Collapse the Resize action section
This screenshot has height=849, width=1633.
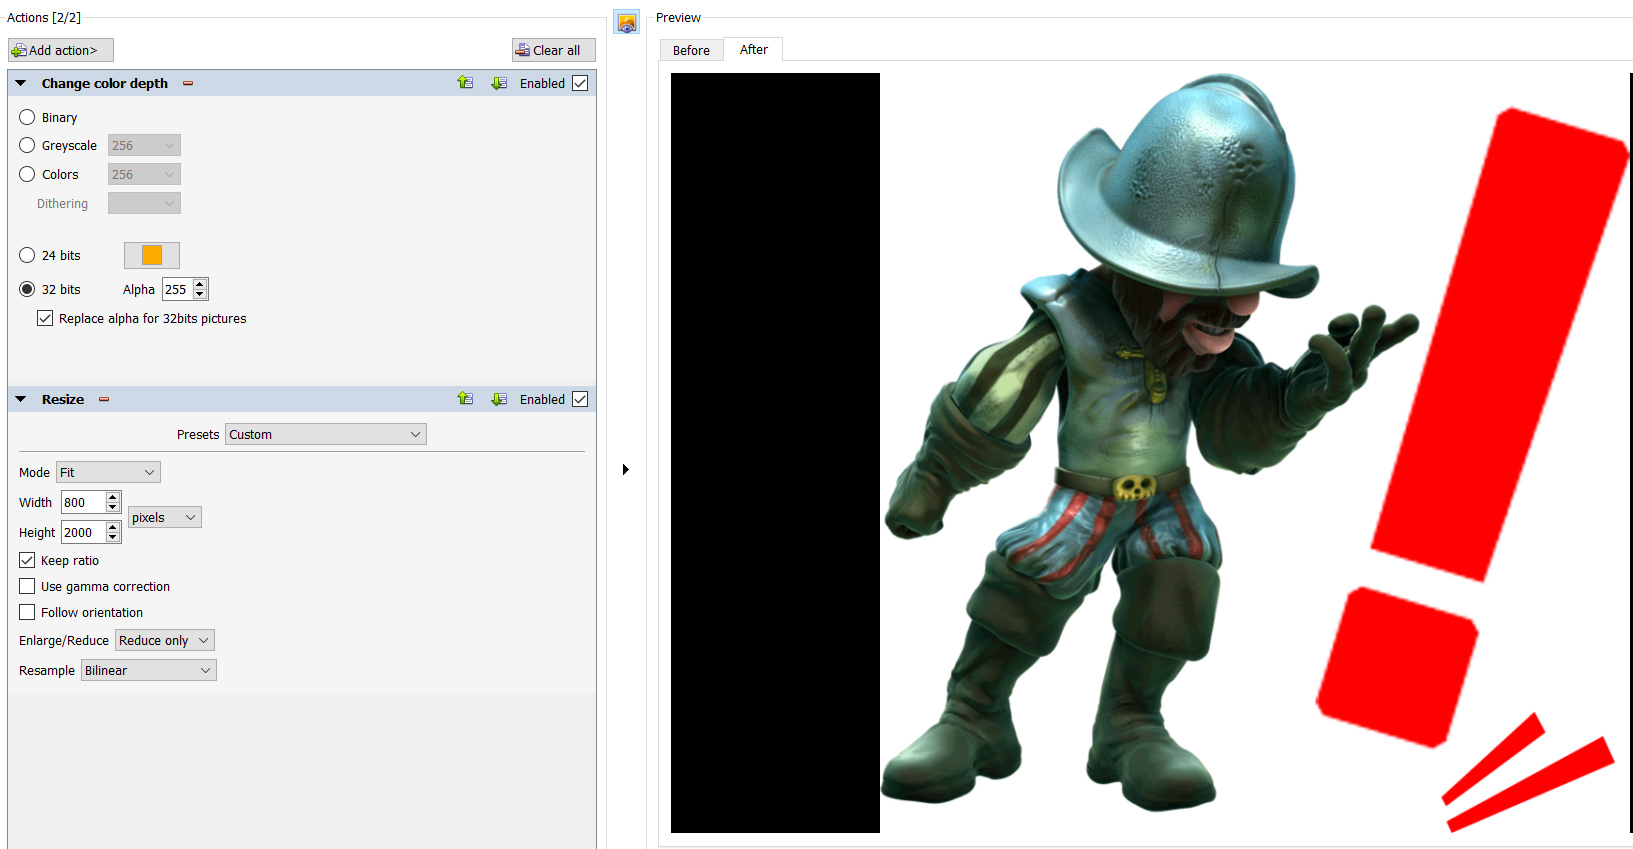tap(21, 399)
